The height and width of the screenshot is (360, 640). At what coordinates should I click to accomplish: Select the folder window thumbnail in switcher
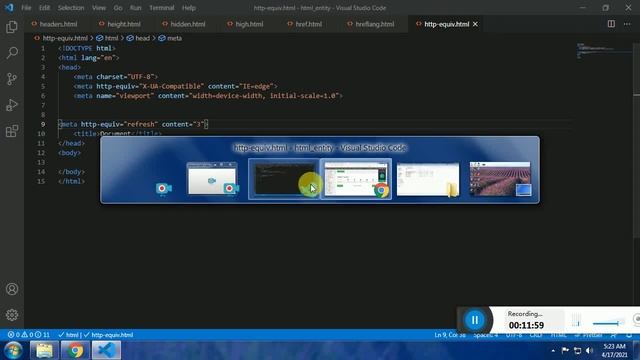click(428, 179)
